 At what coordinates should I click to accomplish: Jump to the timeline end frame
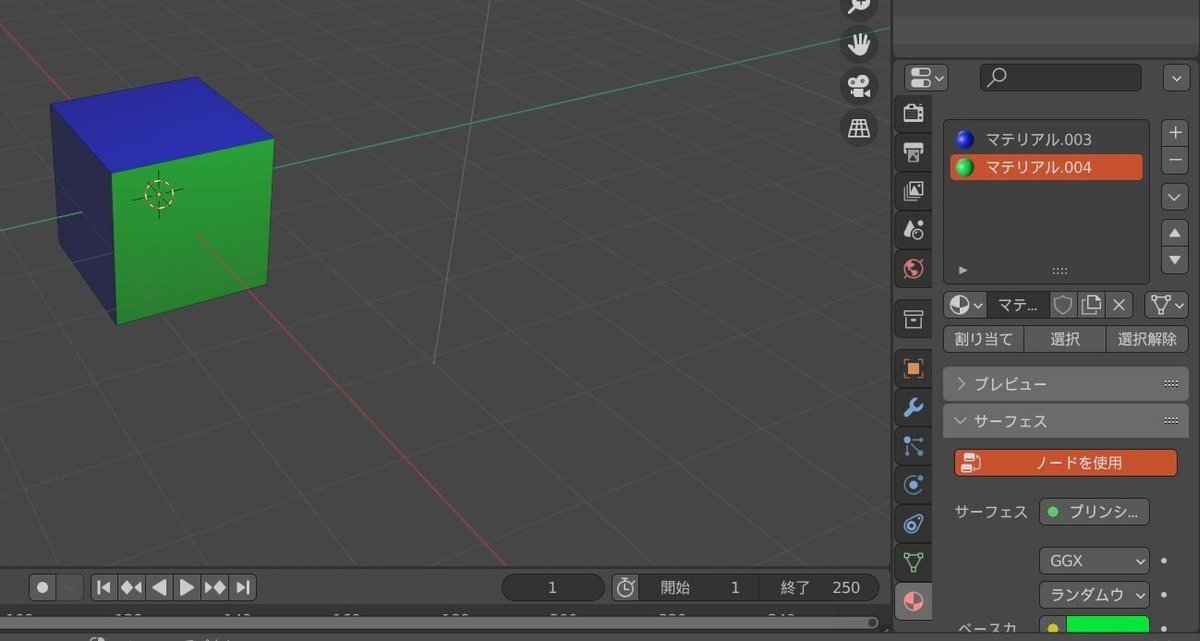[242, 587]
